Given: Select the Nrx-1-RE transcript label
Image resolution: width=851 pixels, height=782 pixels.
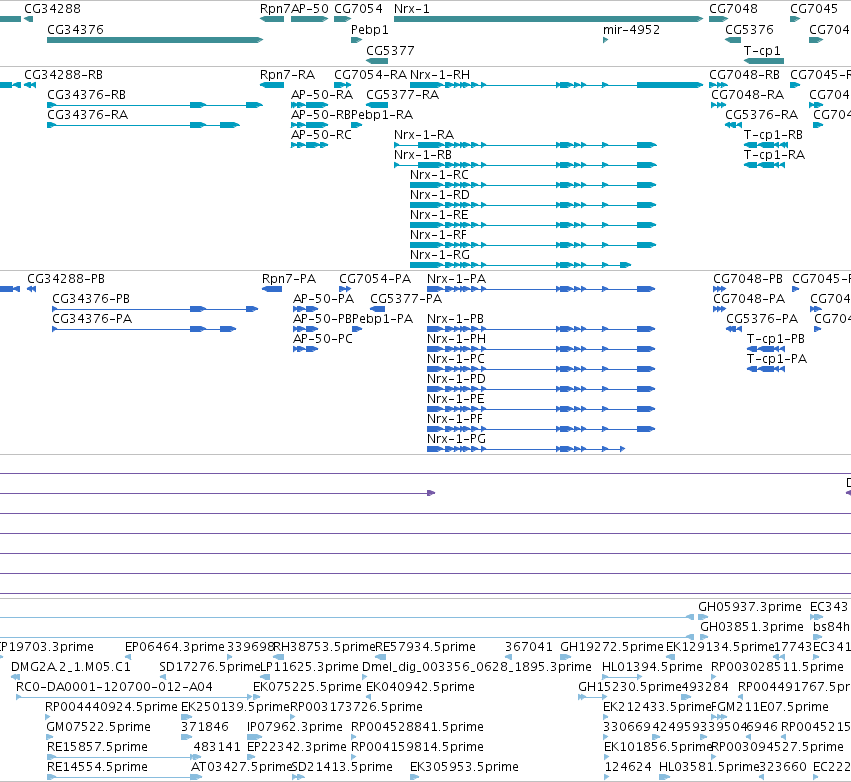Looking at the screenshot, I should 439,215.
